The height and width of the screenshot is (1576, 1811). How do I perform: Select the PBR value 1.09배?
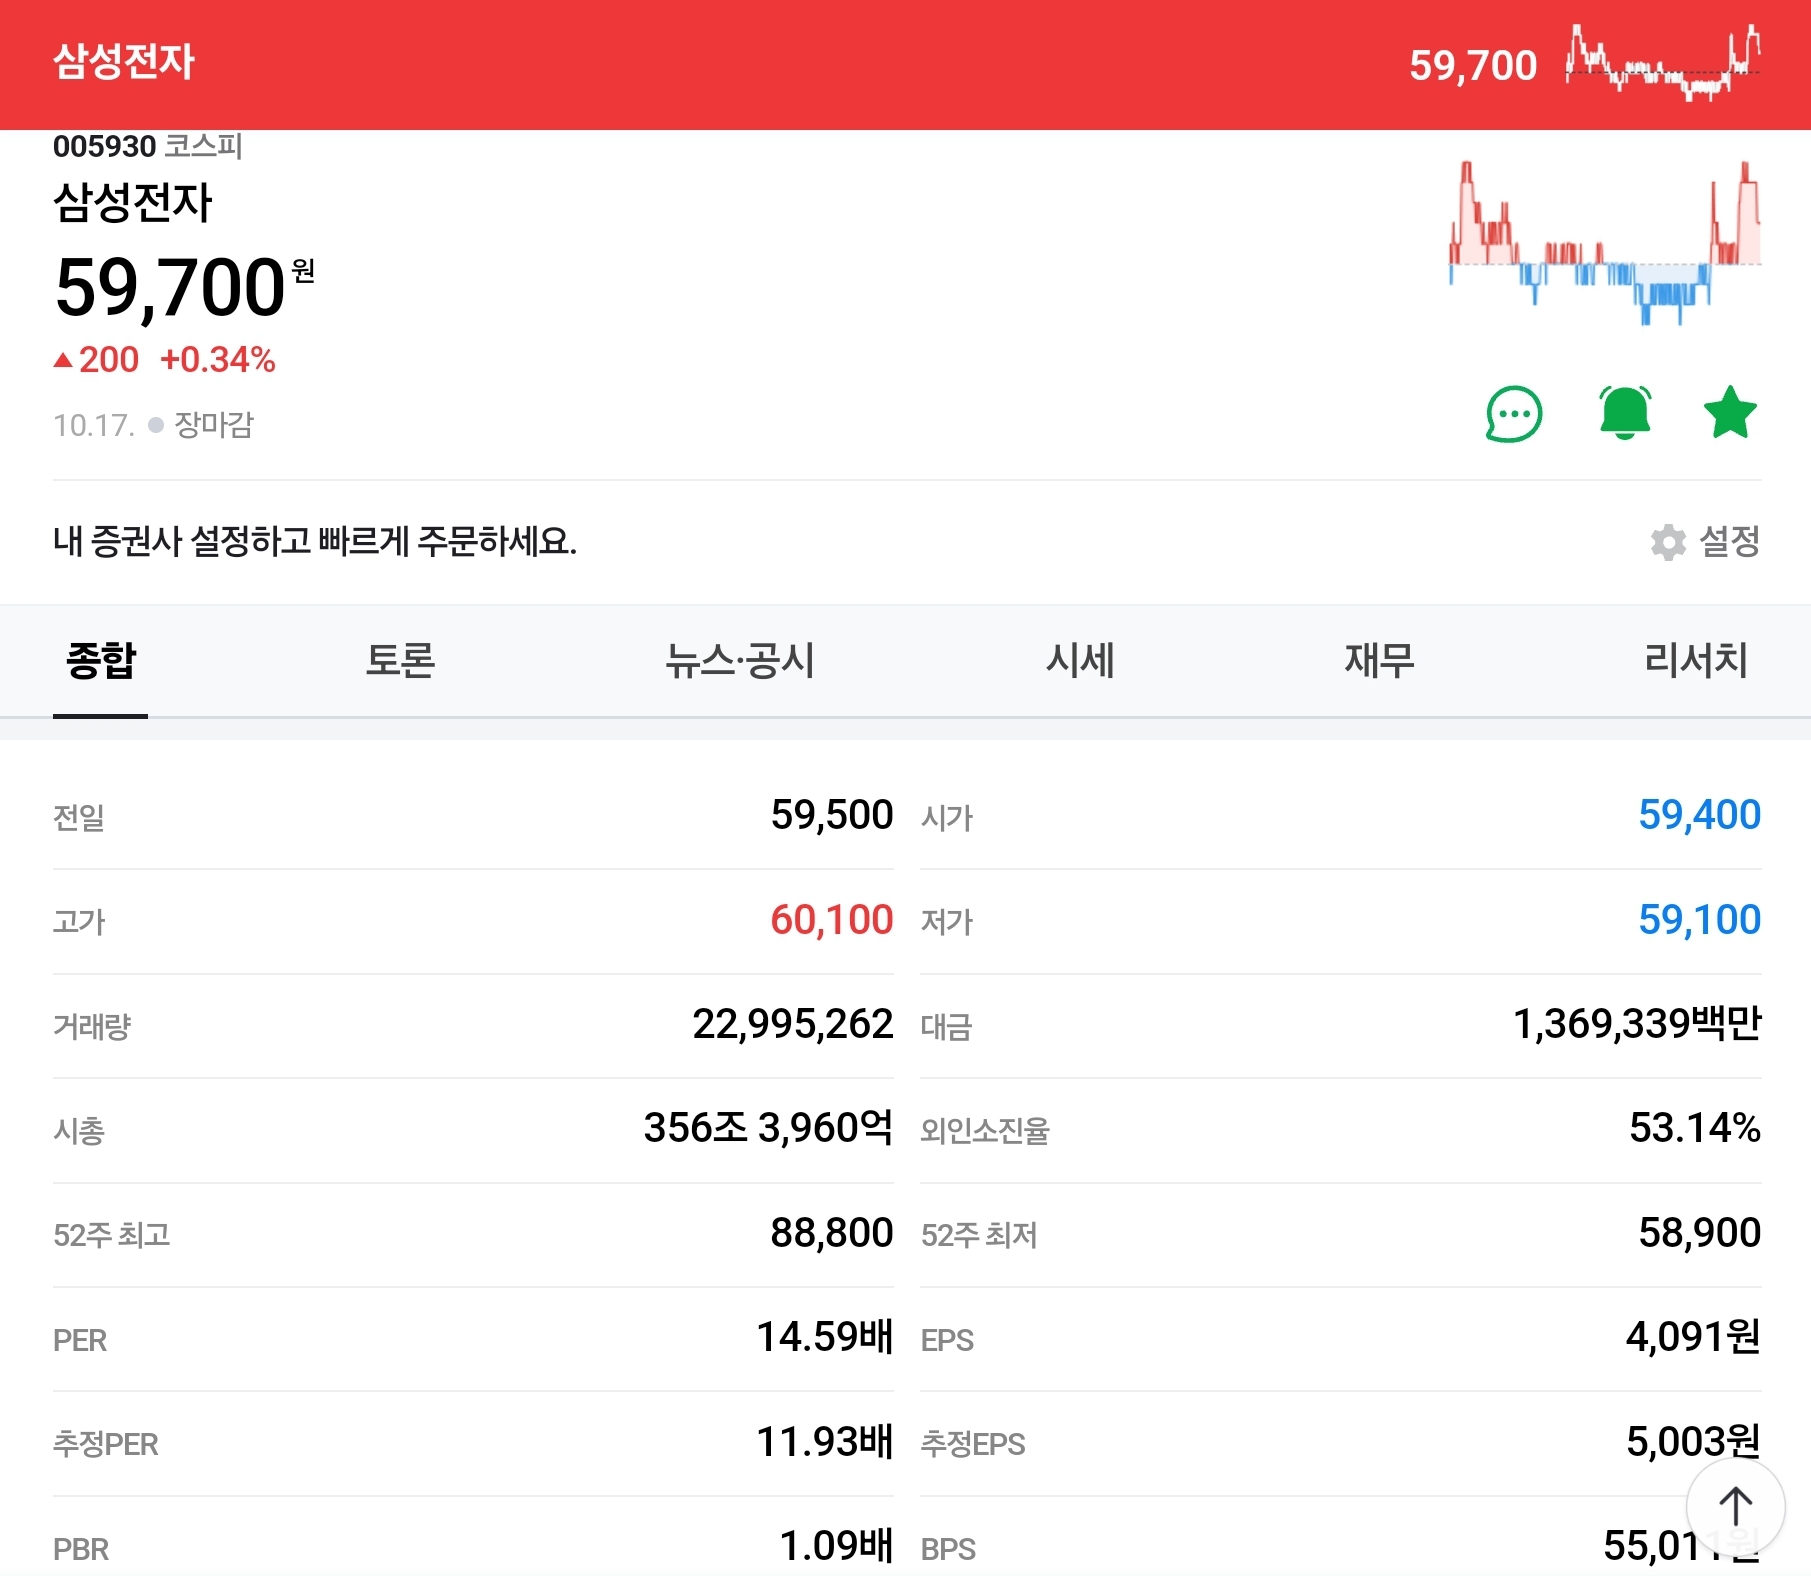point(837,1546)
